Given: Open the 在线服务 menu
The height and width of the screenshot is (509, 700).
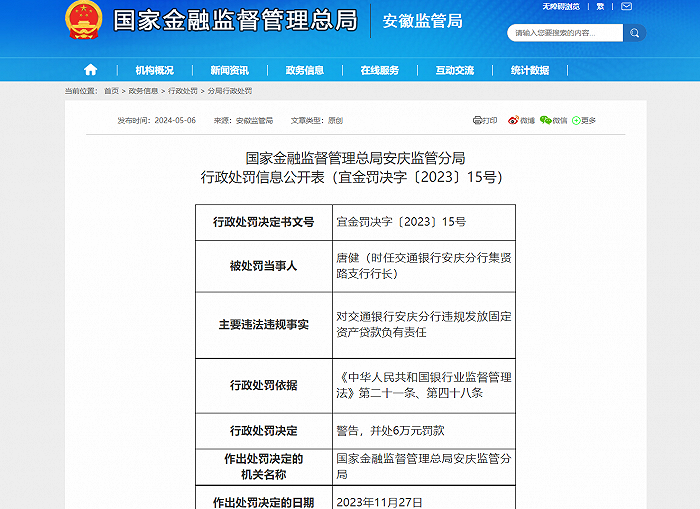Looking at the screenshot, I should [379, 70].
